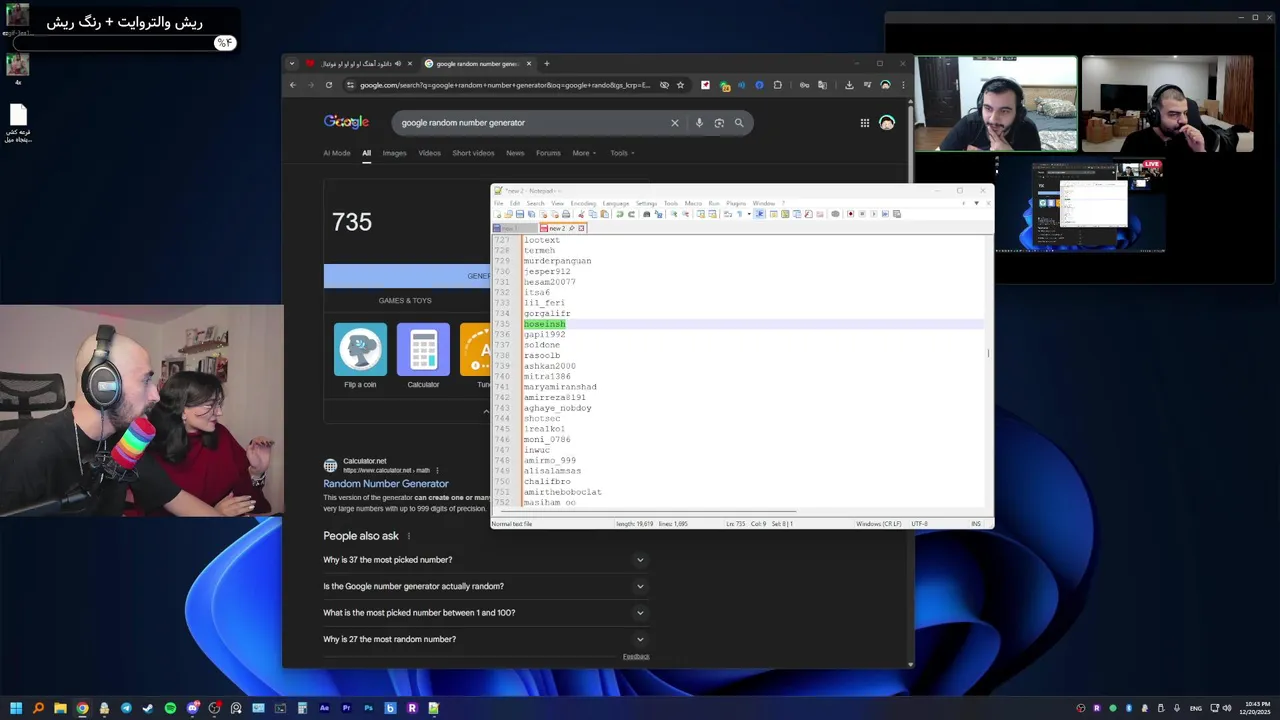Viewport: 1280px width, 720px height.
Task: Click line 'murderpanguan' in Notepad++
Action: [x=557, y=261]
